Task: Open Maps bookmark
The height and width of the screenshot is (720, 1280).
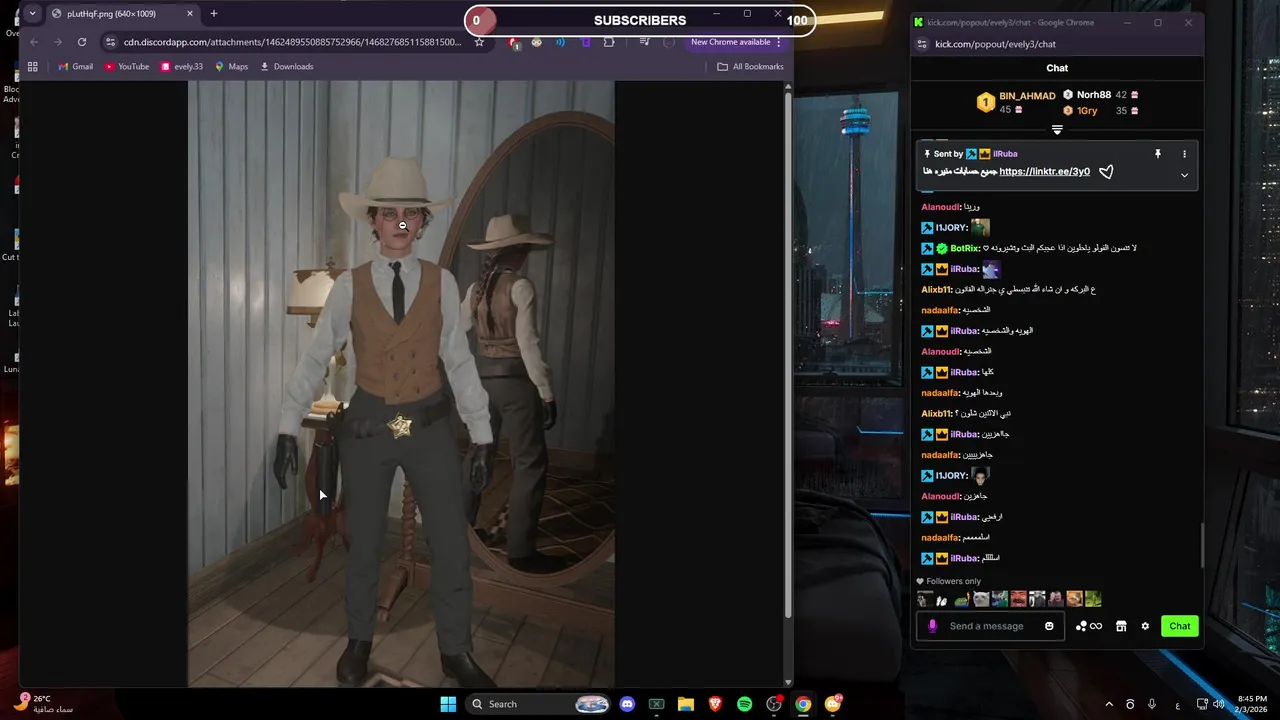Action: click(x=231, y=67)
